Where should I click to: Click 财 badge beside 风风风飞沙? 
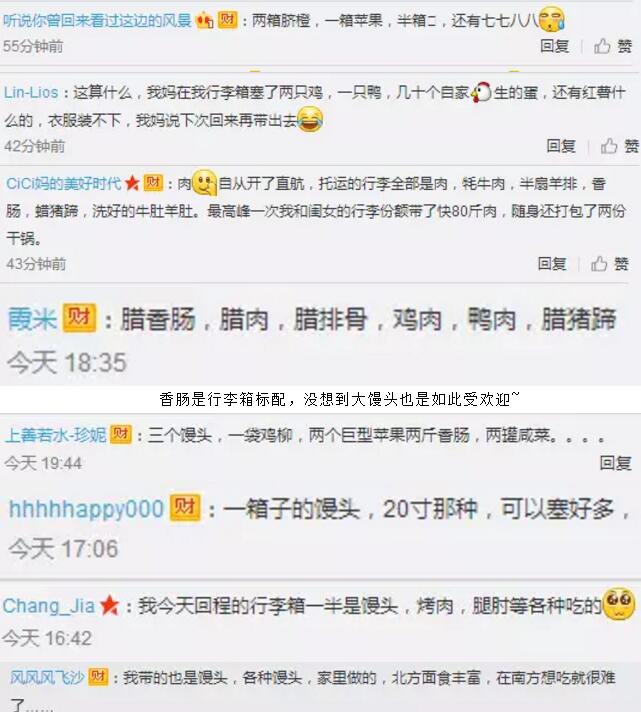[98, 677]
